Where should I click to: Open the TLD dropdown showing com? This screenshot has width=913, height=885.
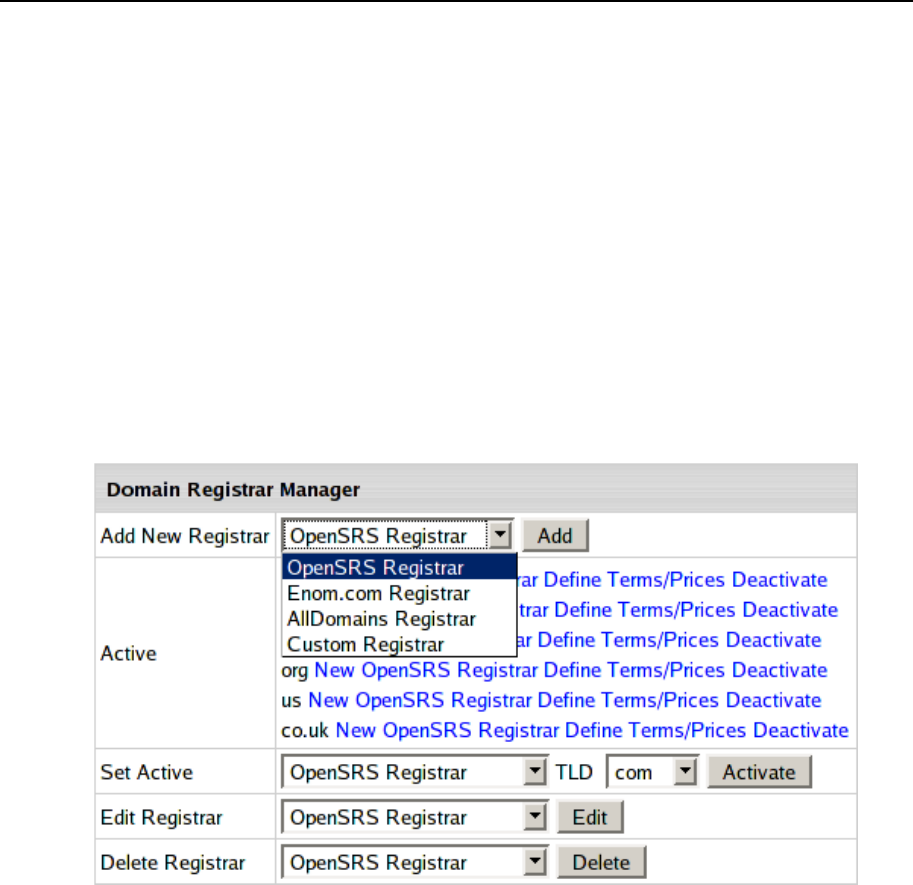point(652,772)
